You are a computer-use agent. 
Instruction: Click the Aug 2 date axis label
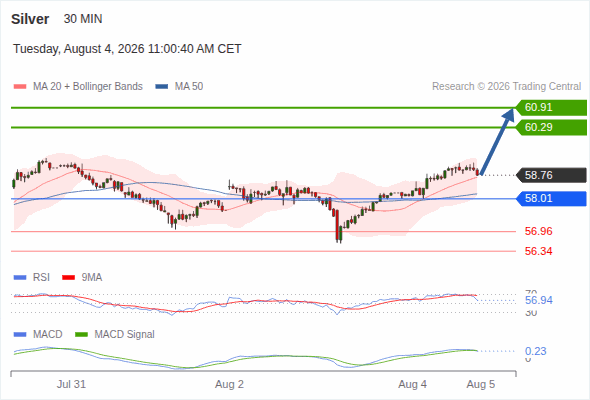[230, 385]
